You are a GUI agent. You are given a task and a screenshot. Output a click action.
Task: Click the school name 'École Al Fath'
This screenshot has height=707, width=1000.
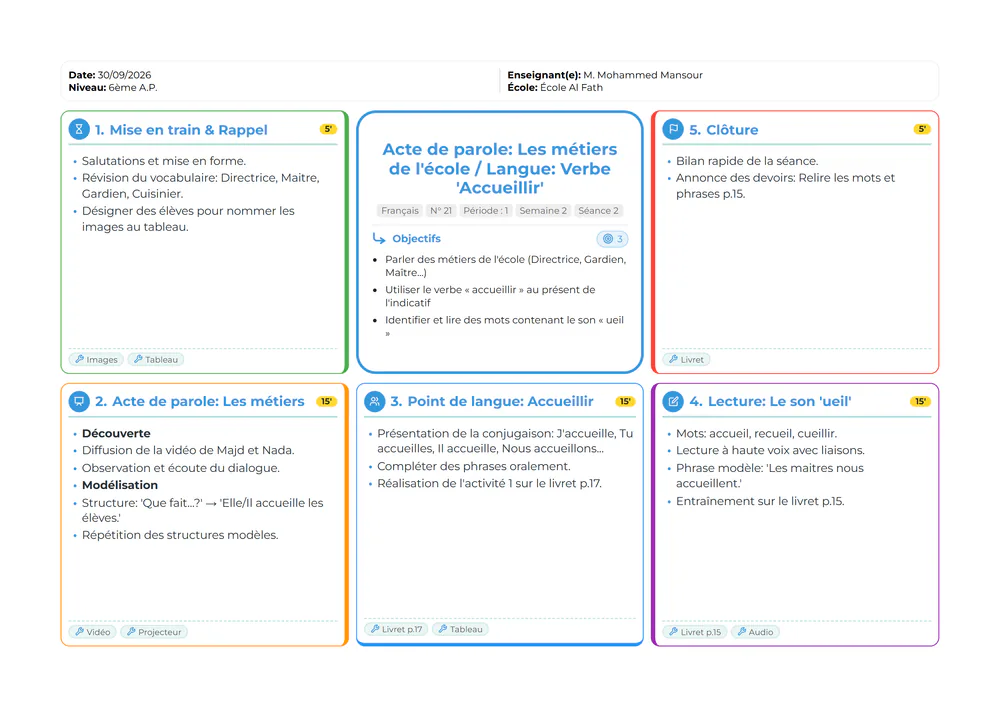571,87
